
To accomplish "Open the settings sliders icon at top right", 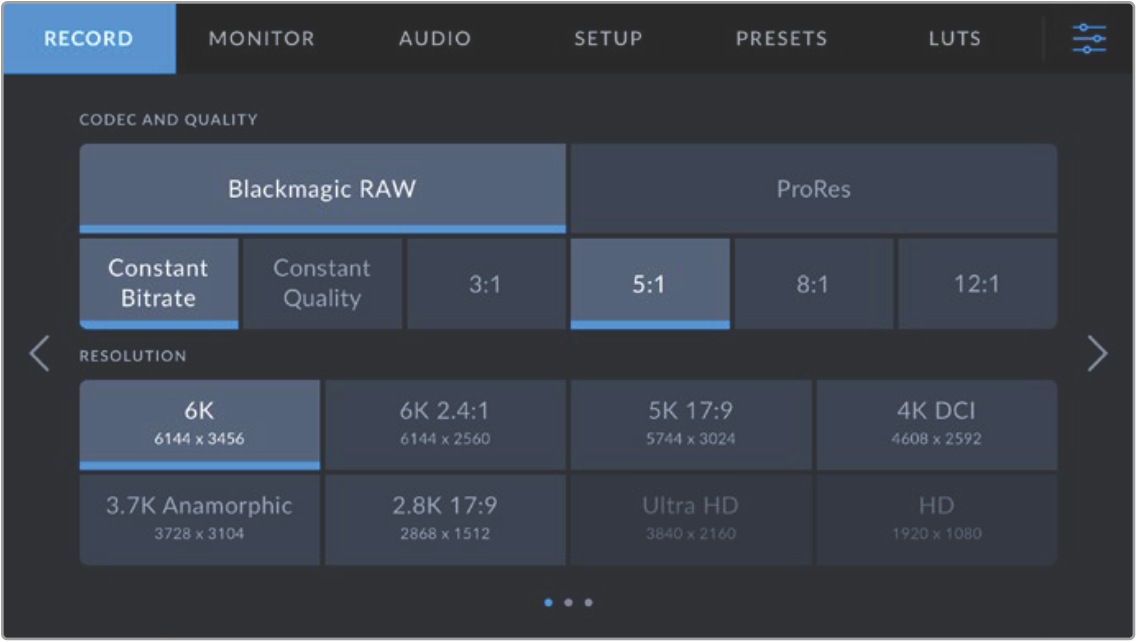I will (x=1088, y=39).
